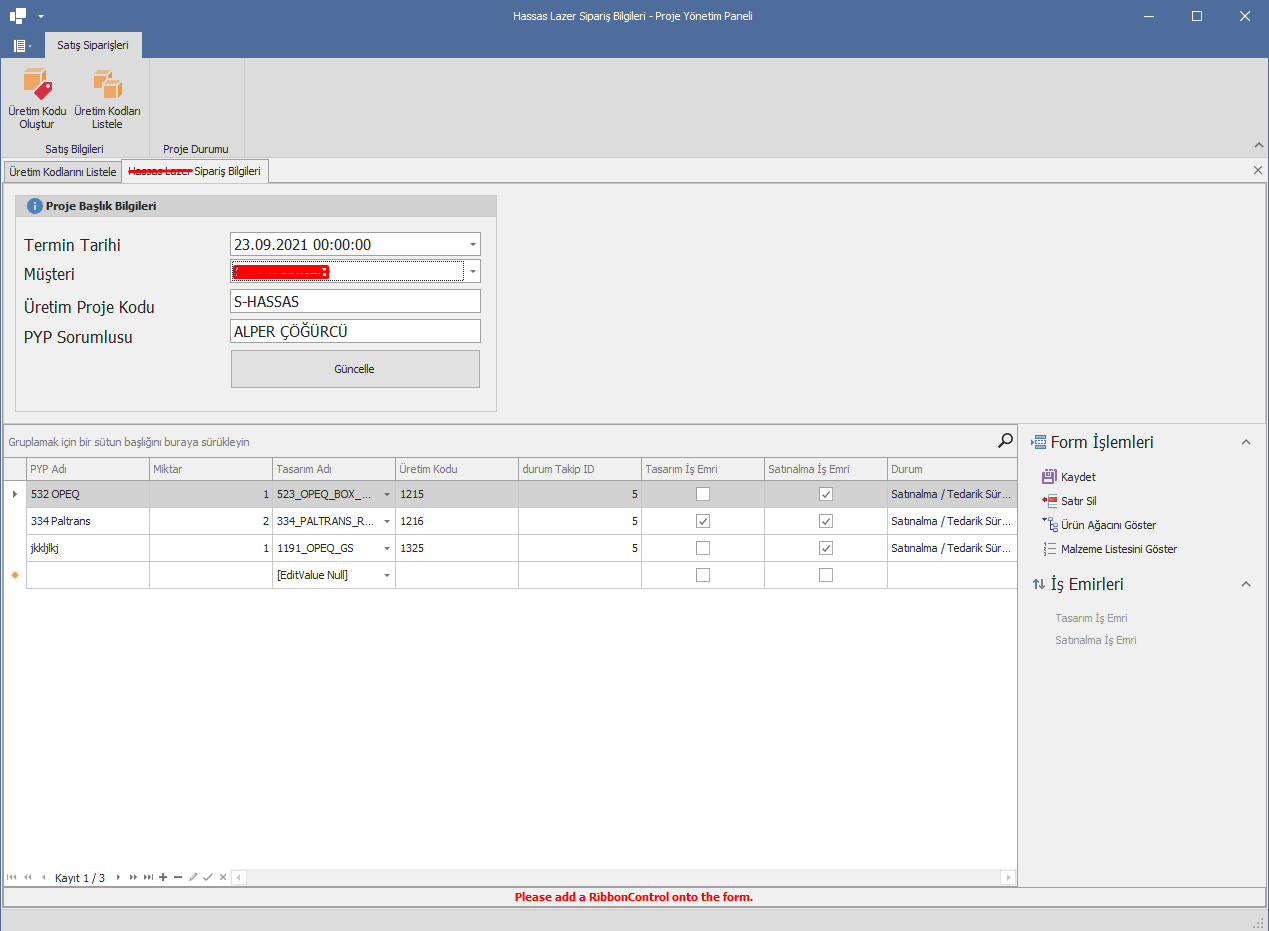The image size is (1269, 931).
Task: Click the Üretim Kodu Oluştur ribbon icon
Action: click(37, 95)
